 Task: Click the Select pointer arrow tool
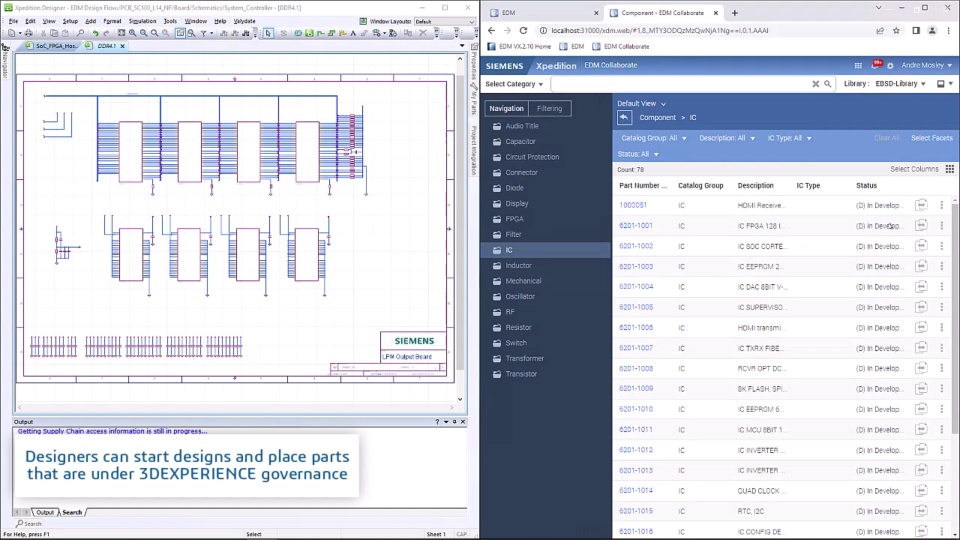(x=268, y=33)
